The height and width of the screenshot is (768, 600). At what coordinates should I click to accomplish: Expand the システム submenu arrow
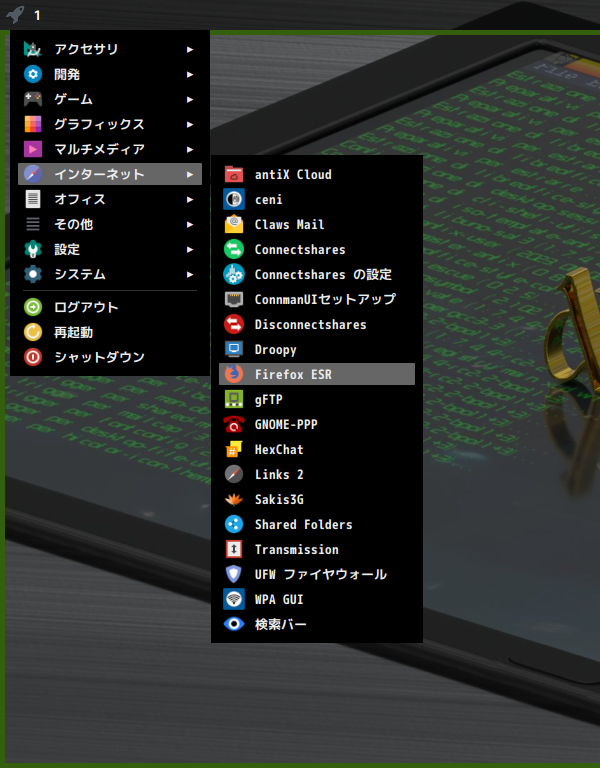190,274
